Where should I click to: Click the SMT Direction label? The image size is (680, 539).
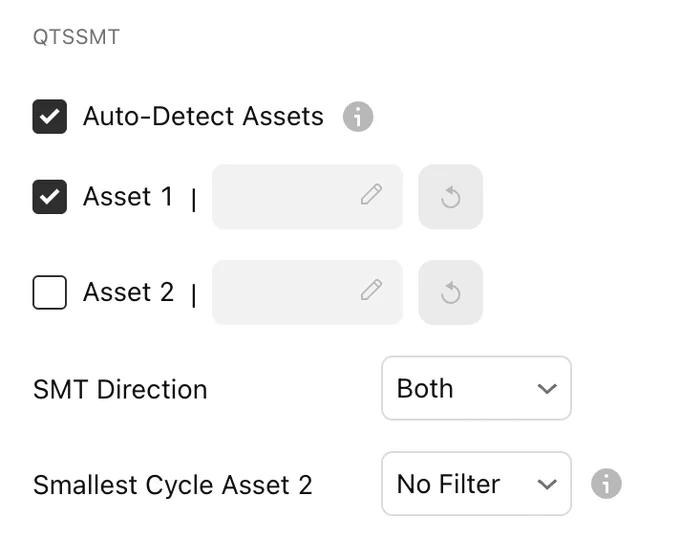(x=120, y=389)
